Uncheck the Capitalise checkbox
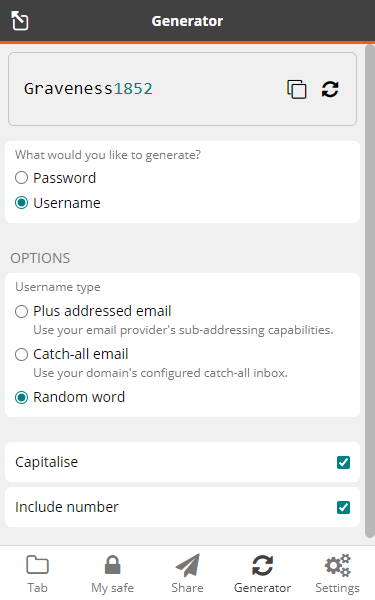 coord(343,462)
